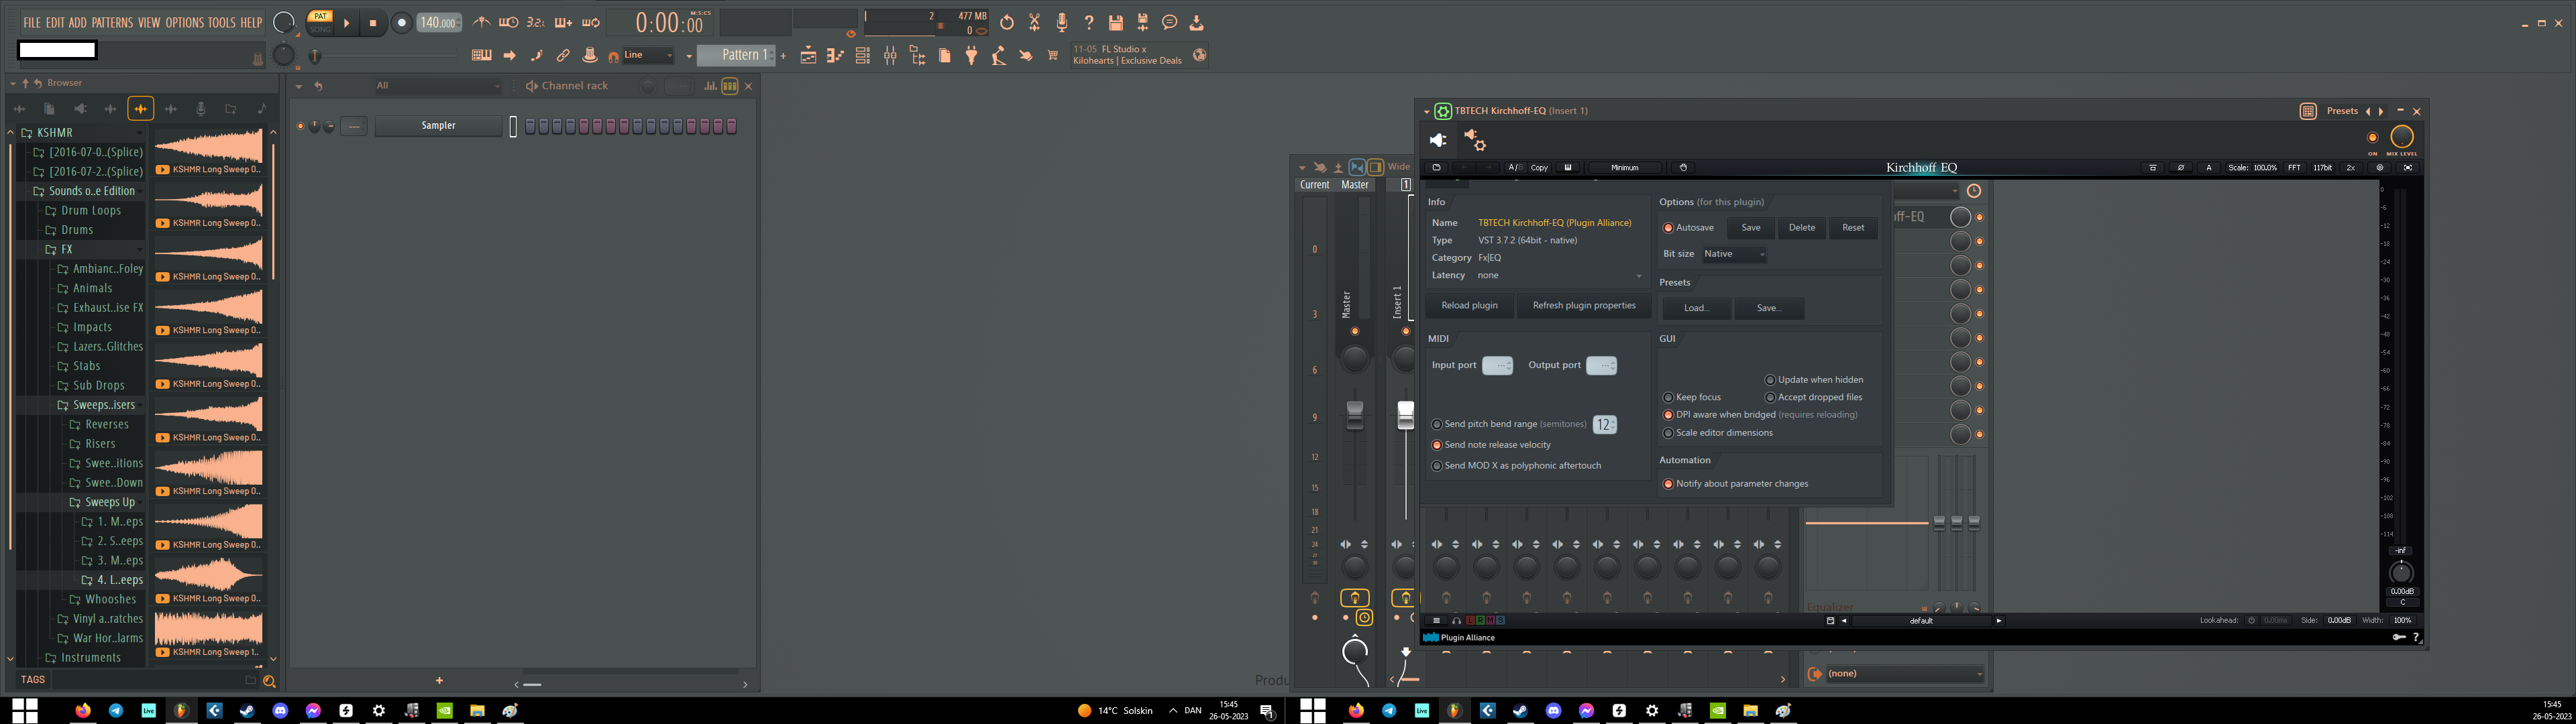Toggle the wait-for-input icon
This screenshot has width=2576, height=724.
pos(508,22)
